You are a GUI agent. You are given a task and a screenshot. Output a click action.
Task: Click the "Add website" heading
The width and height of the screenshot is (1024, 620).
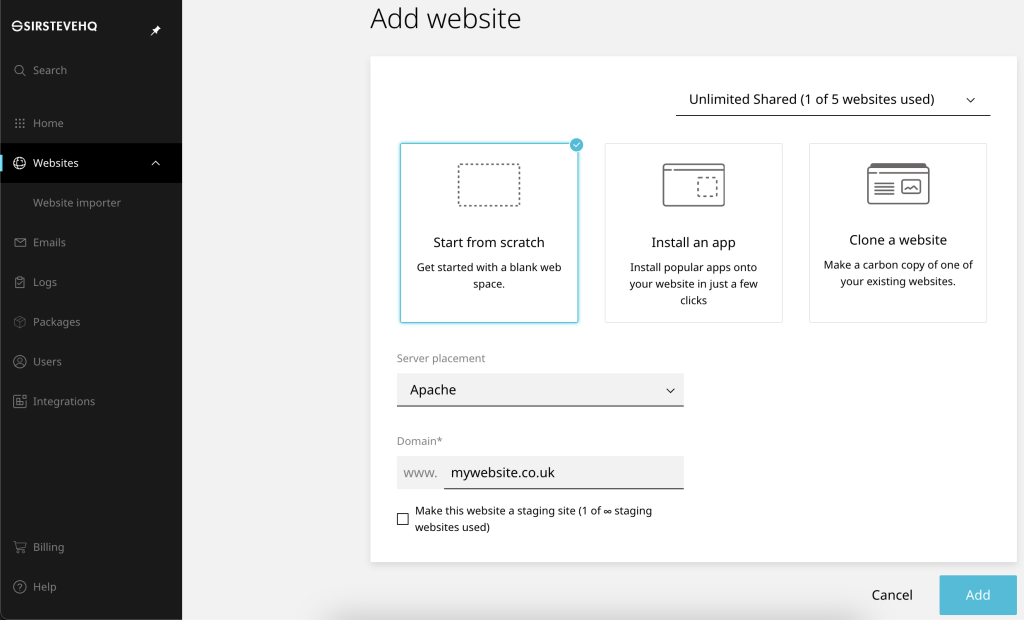coord(446,18)
